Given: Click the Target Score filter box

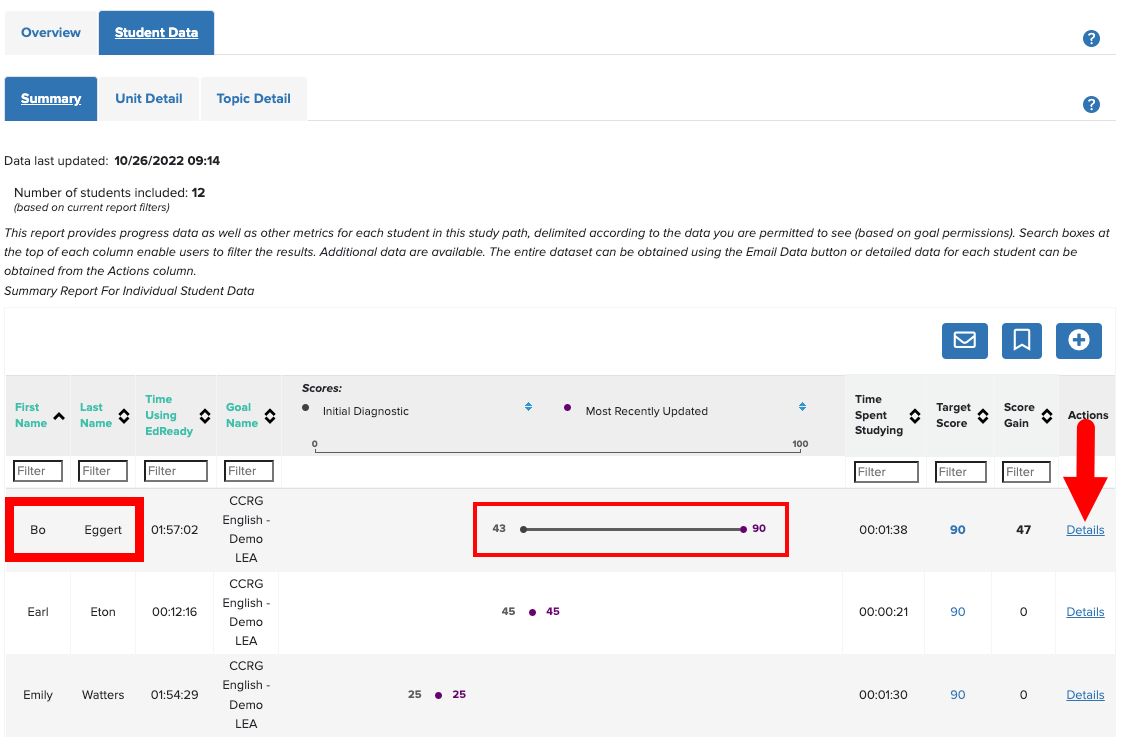Looking at the screenshot, I should tap(961, 472).
